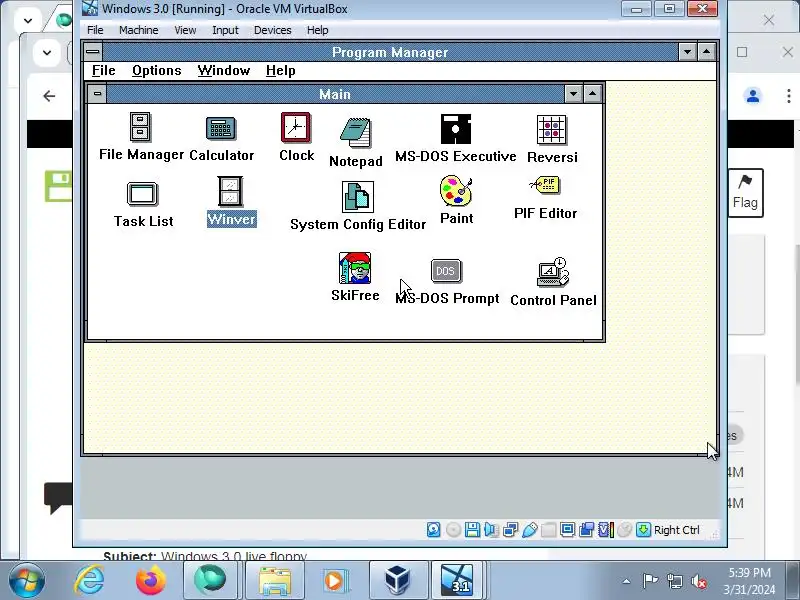Open Program Manager Options menu
This screenshot has width=800, height=600.
coord(157,70)
